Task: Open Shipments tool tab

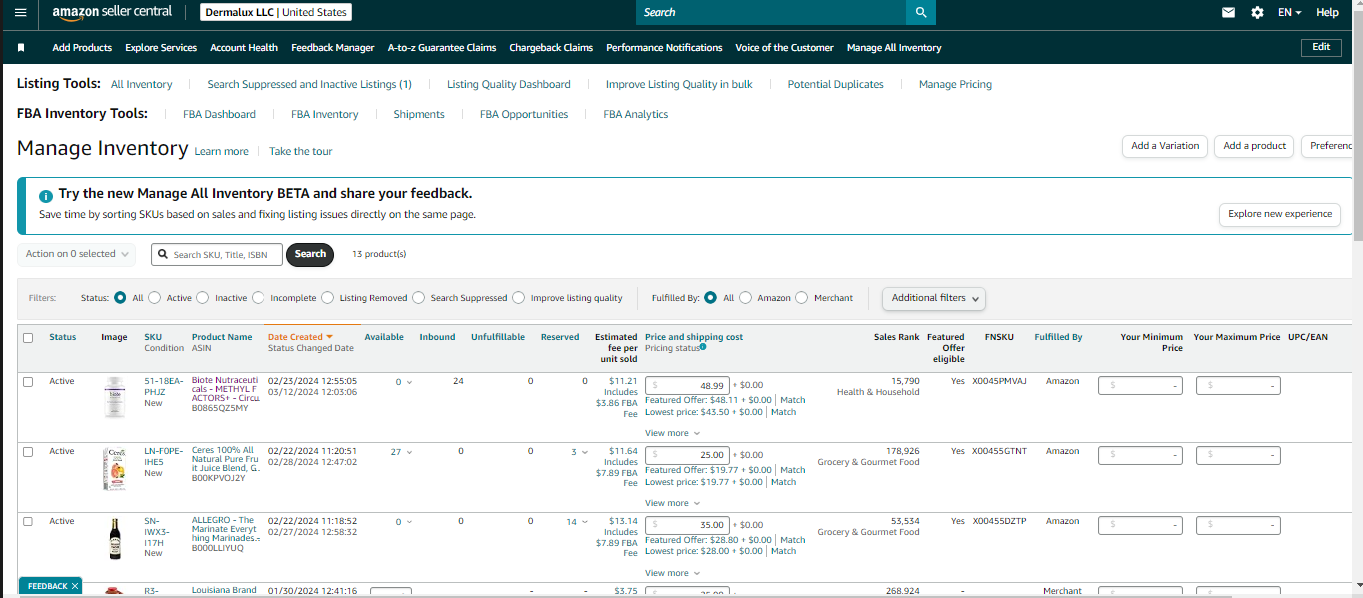Action: (x=419, y=114)
